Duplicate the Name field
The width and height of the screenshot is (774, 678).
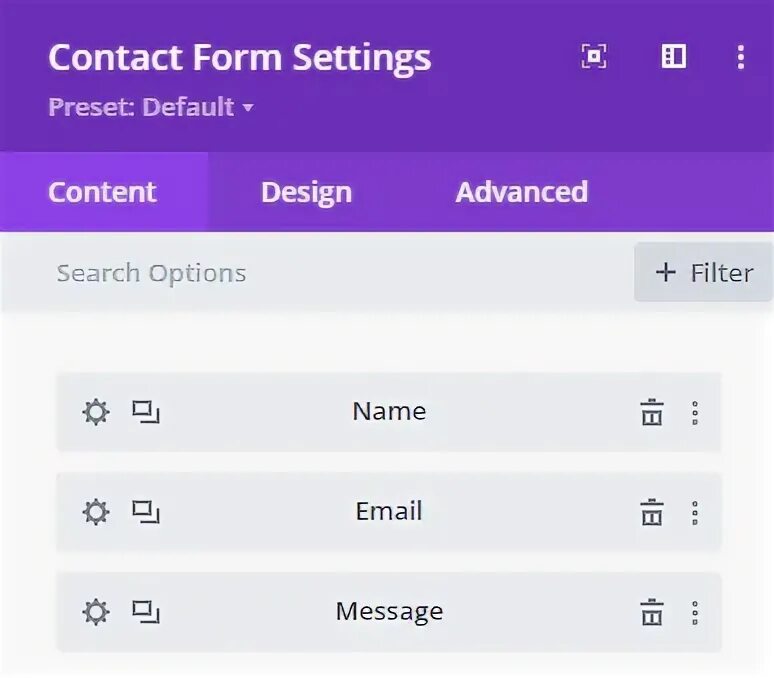point(146,412)
